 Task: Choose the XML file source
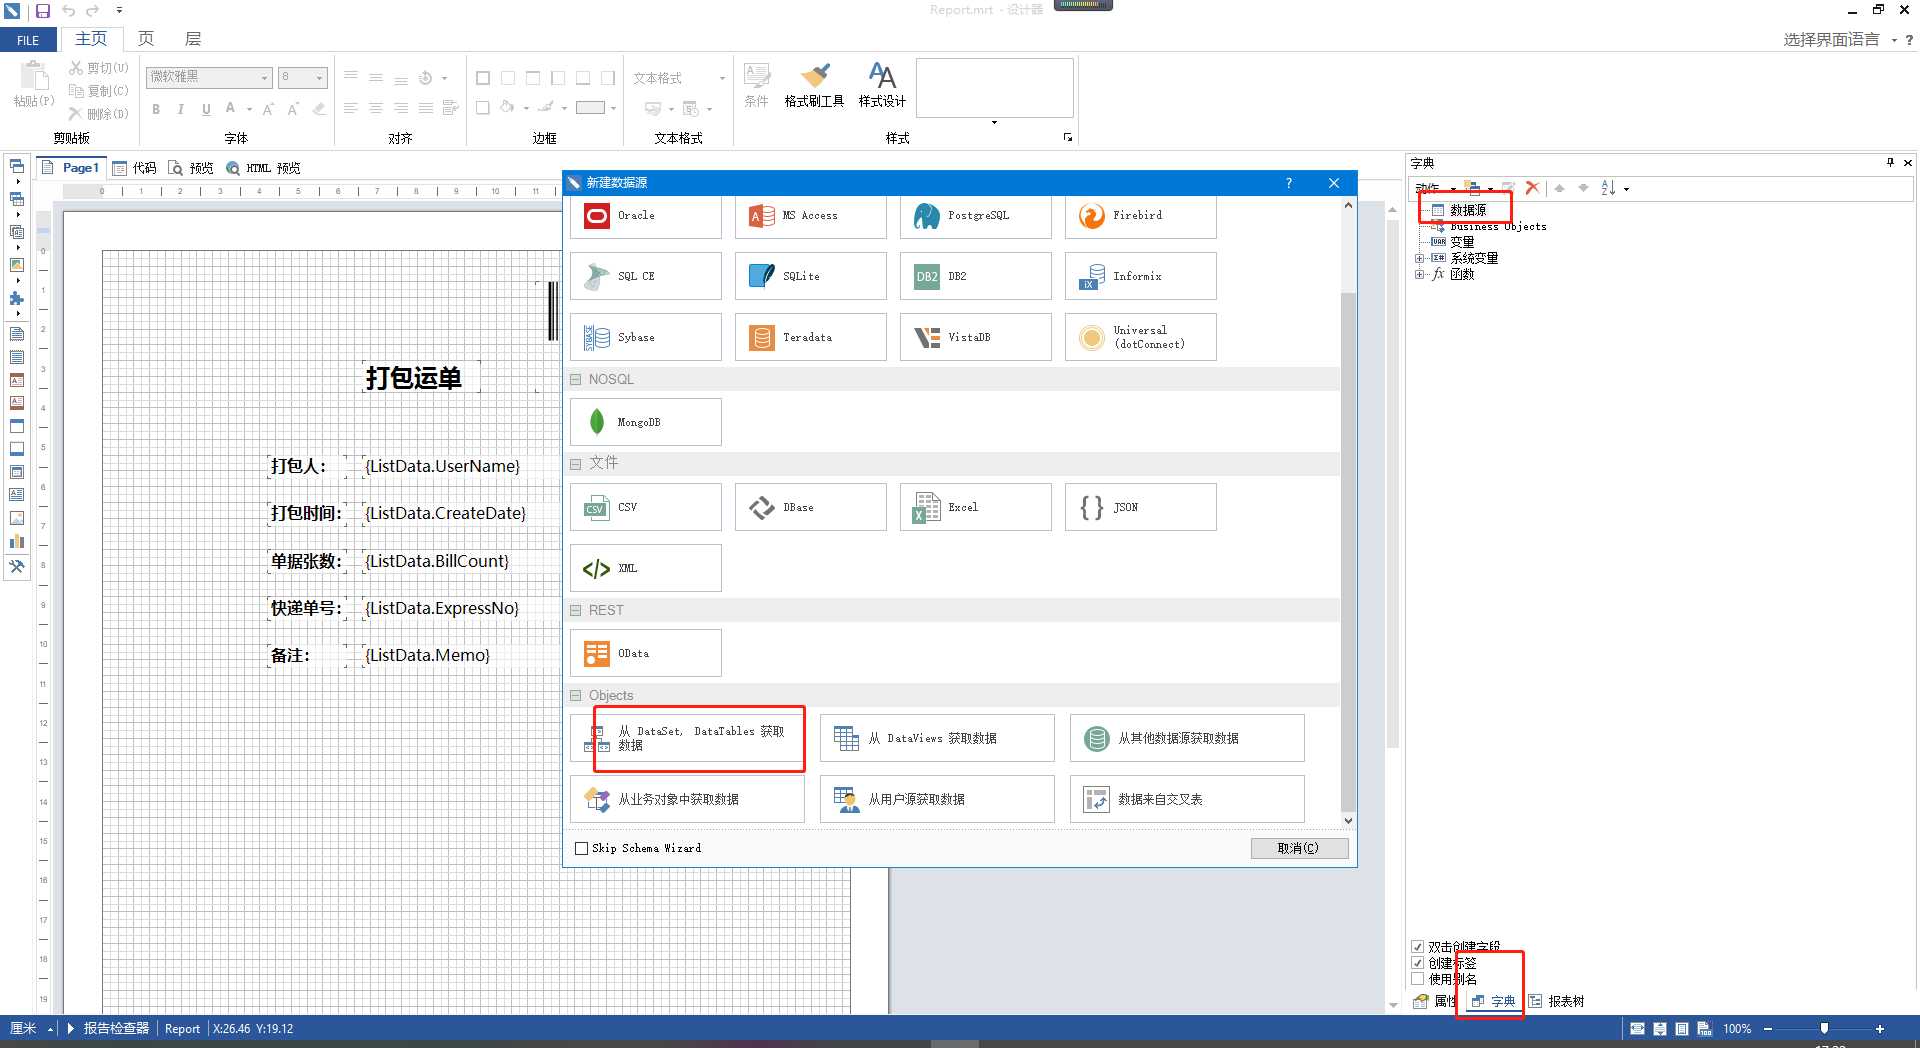pos(645,568)
